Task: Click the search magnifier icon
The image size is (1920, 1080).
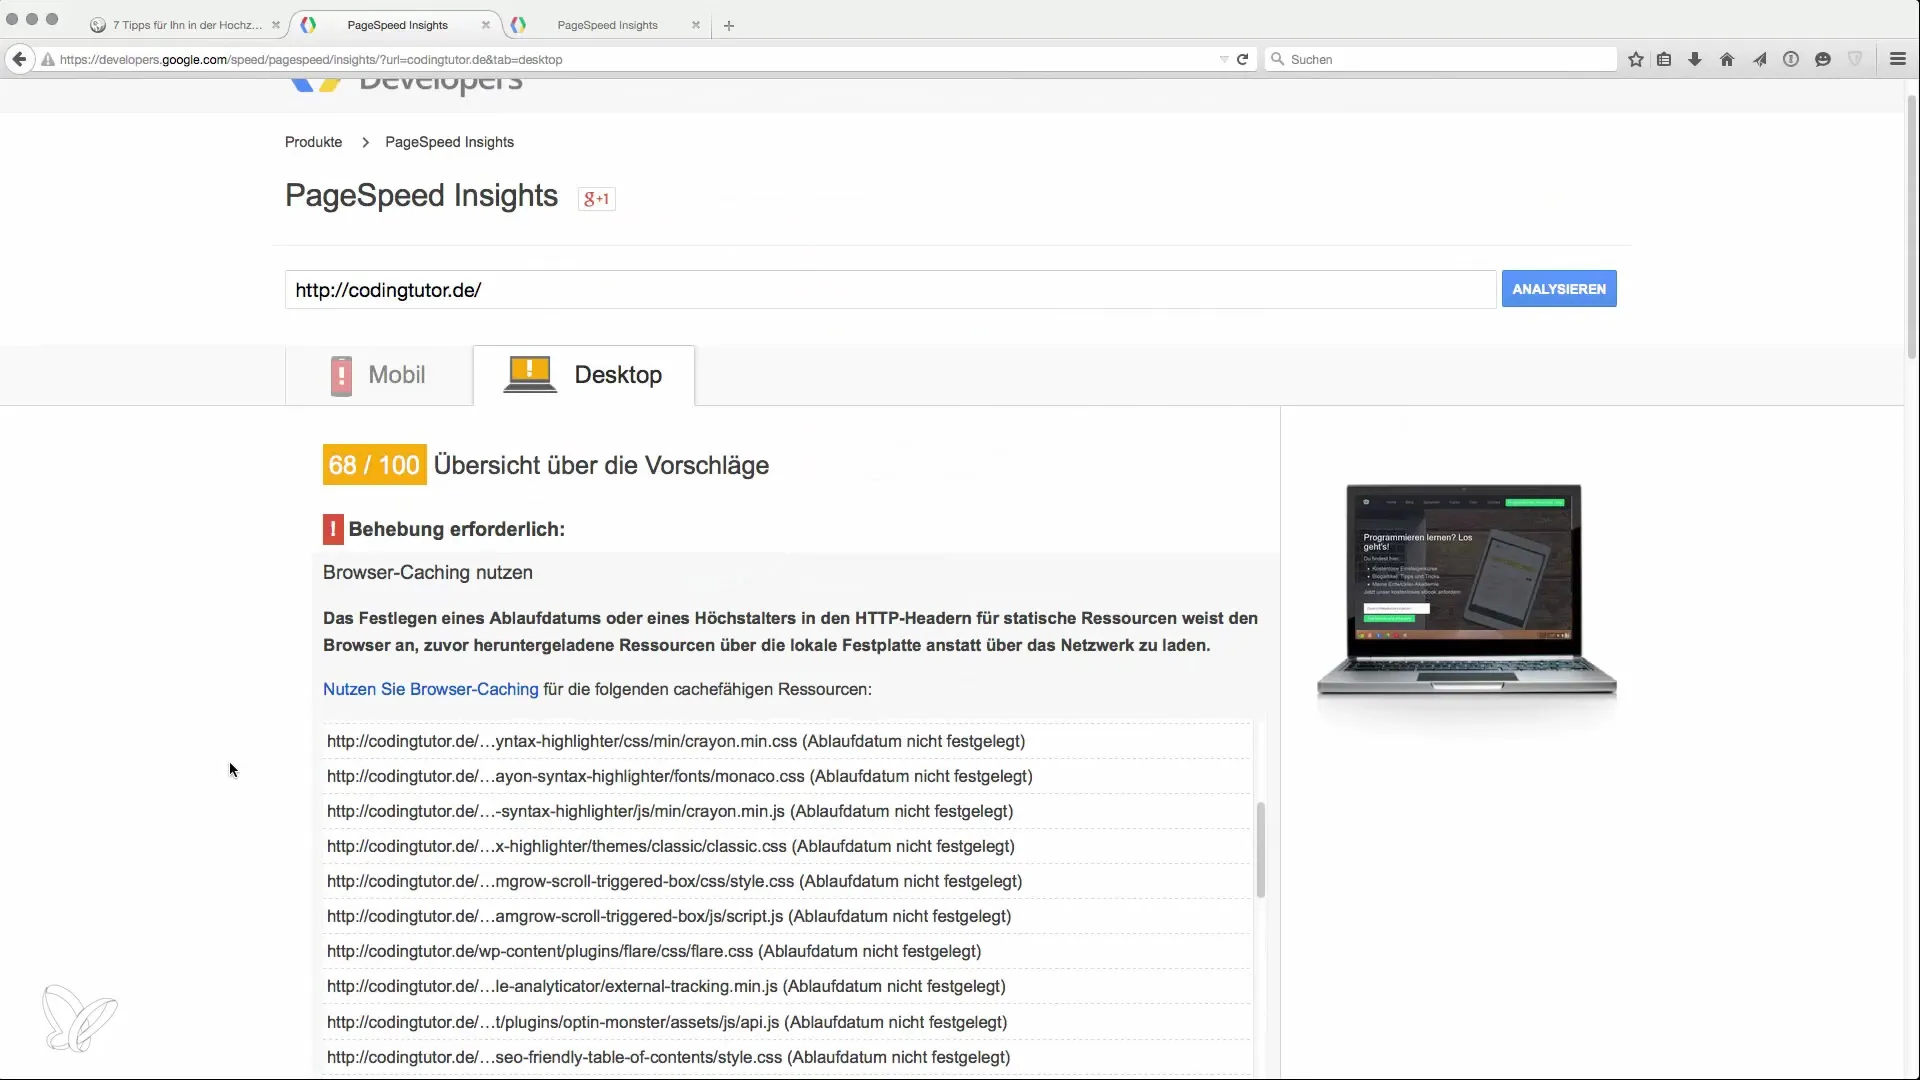Action: 1277,59
